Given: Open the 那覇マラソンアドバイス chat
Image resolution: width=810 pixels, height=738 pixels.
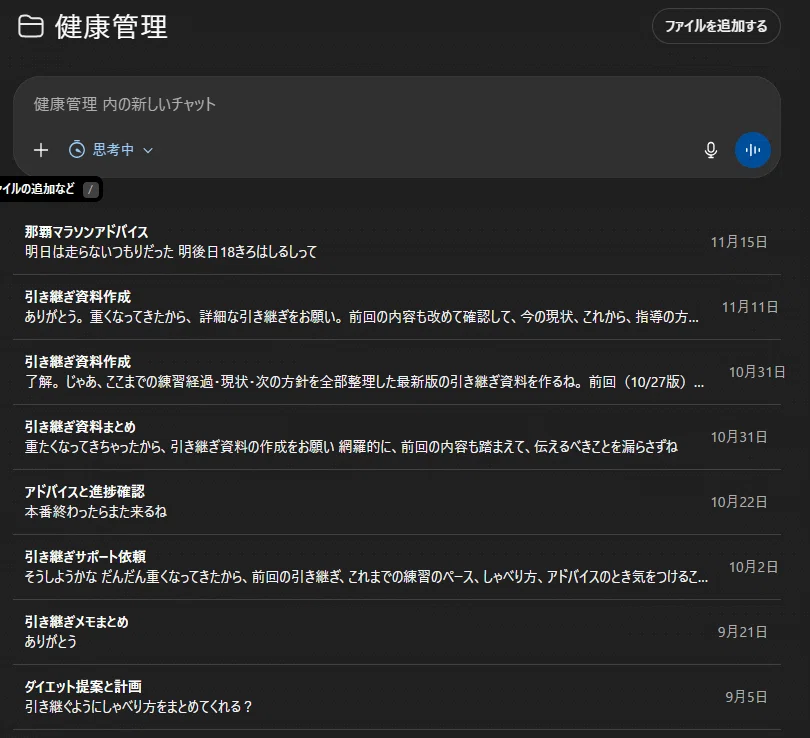Looking at the screenshot, I should click(x=396, y=242).
